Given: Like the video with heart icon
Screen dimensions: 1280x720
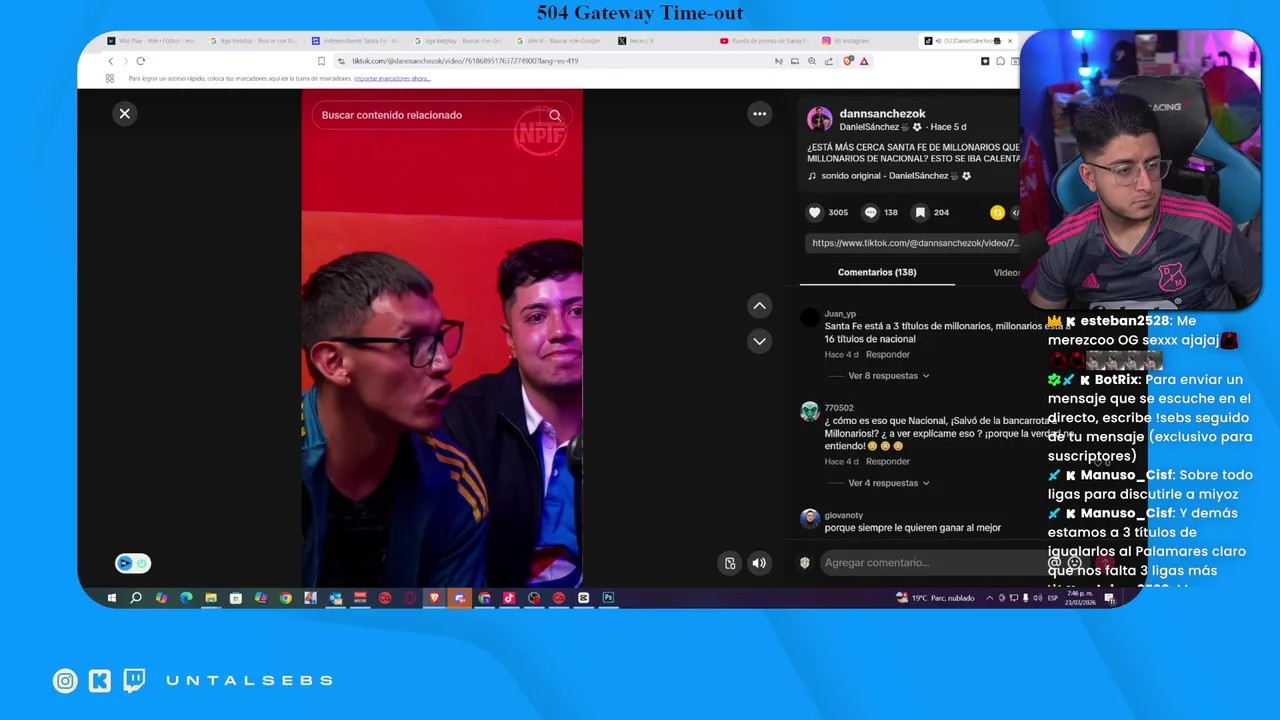Looking at the screenshot, I should click(x=814, y=212).
